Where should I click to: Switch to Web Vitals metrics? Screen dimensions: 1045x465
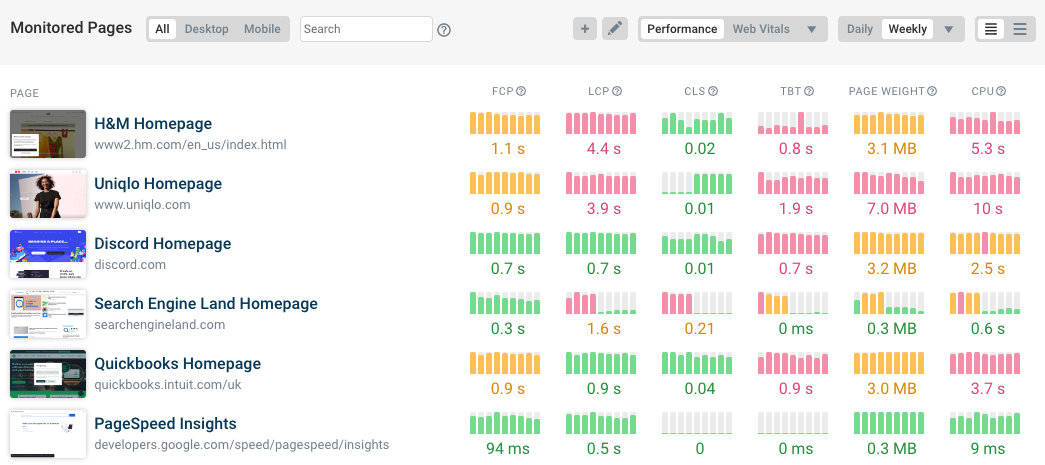coord(761,29)
